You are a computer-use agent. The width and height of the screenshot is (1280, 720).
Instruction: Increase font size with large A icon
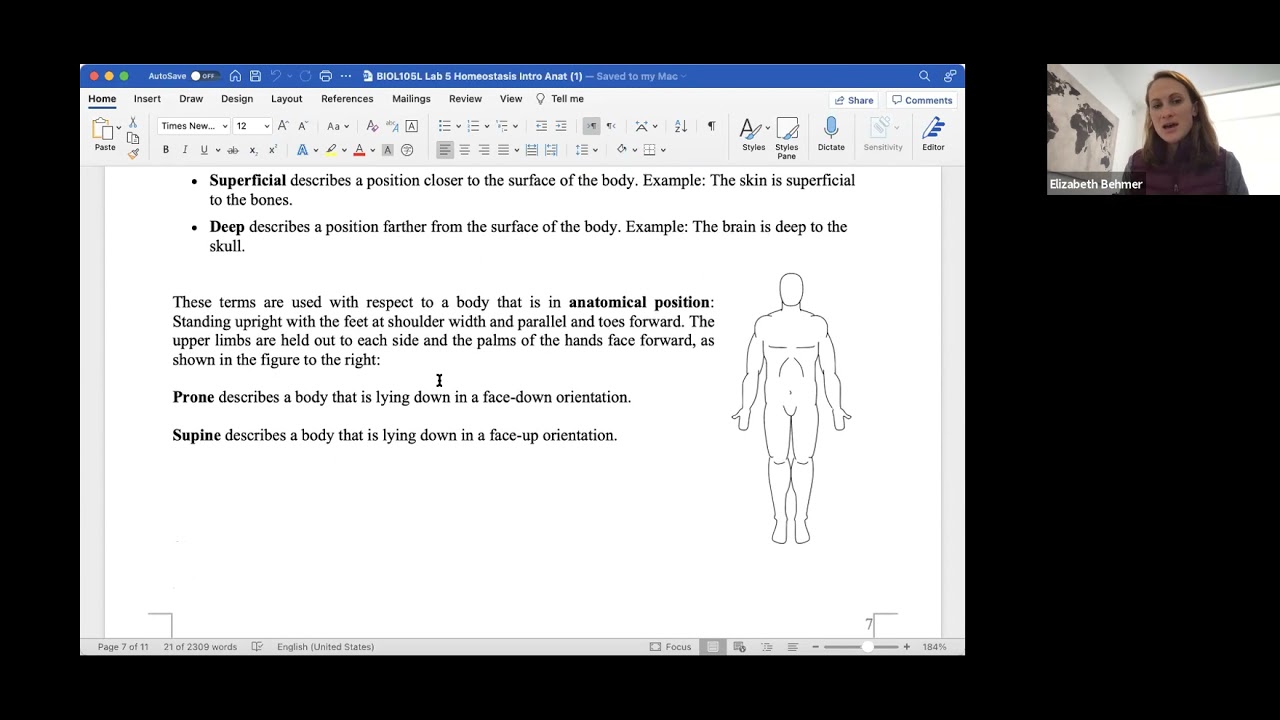283,126
